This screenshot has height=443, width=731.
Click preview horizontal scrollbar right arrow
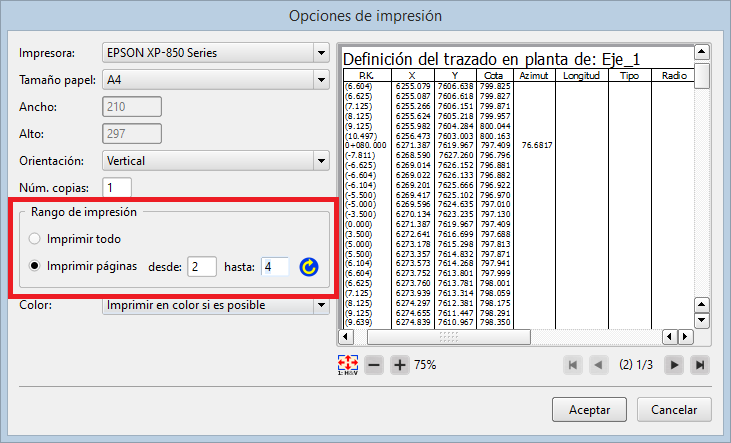pos(685,337)
